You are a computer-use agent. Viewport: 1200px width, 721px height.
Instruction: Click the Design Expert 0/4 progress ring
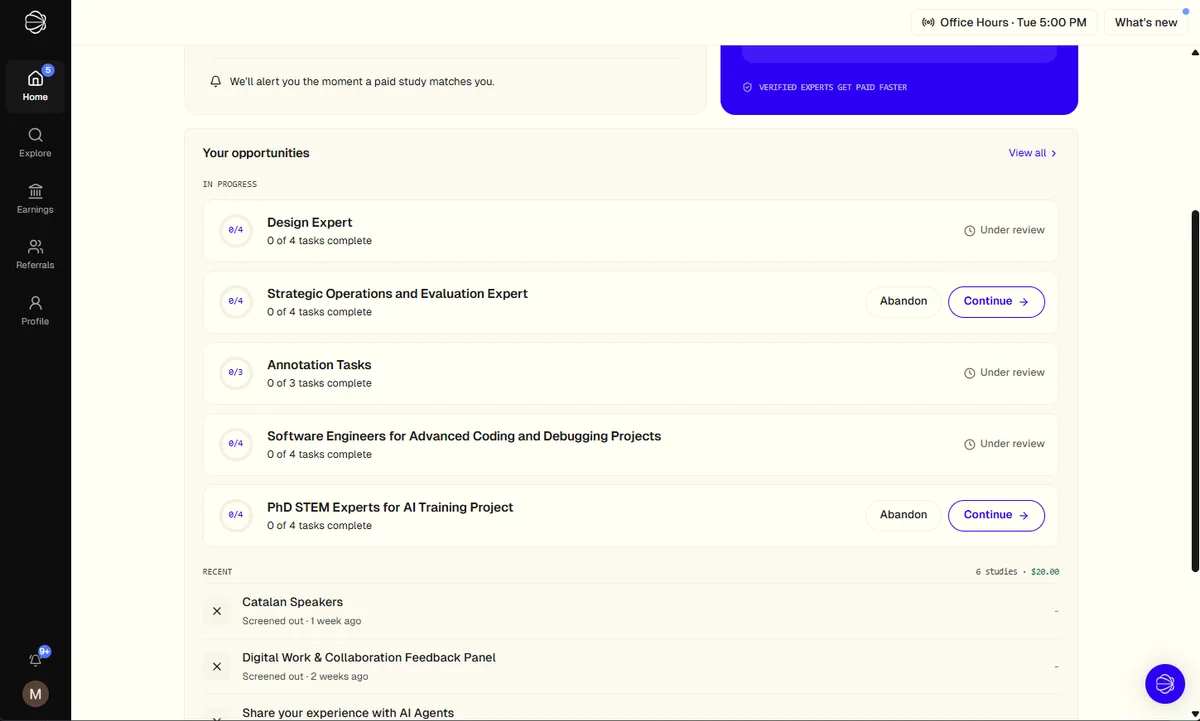(x=236, y=230)
